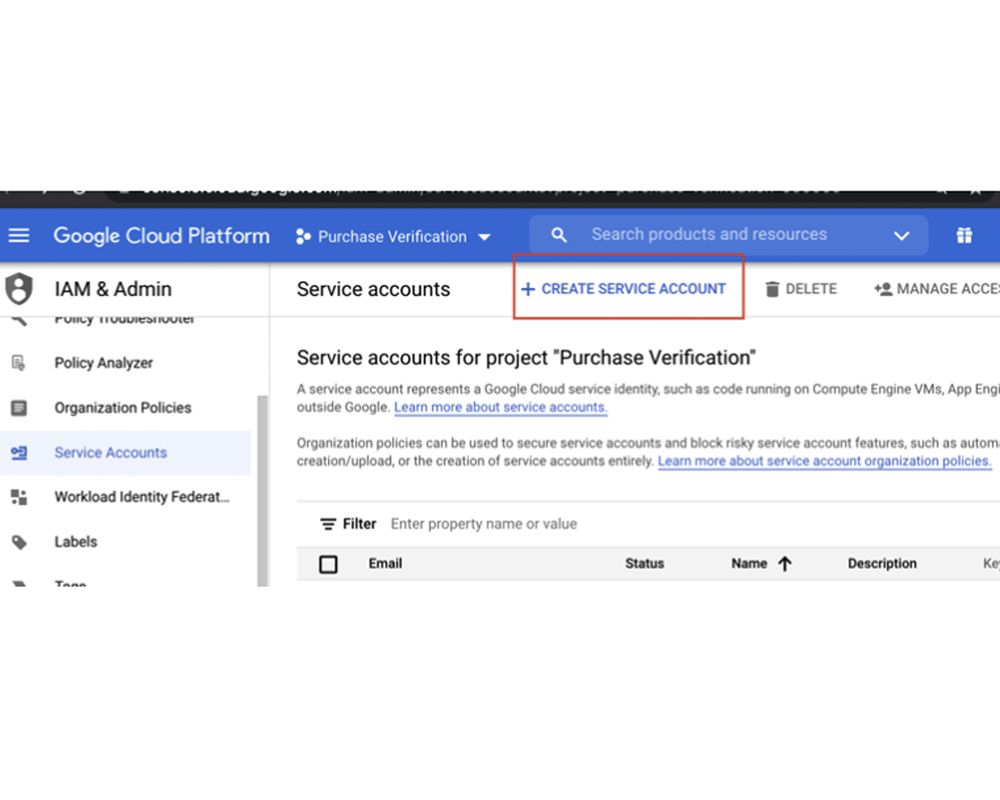Image resolution: width=1000 pixels, height=800 pixels.
Task: Click the Service accounts page title
Action: coord(373,289)
